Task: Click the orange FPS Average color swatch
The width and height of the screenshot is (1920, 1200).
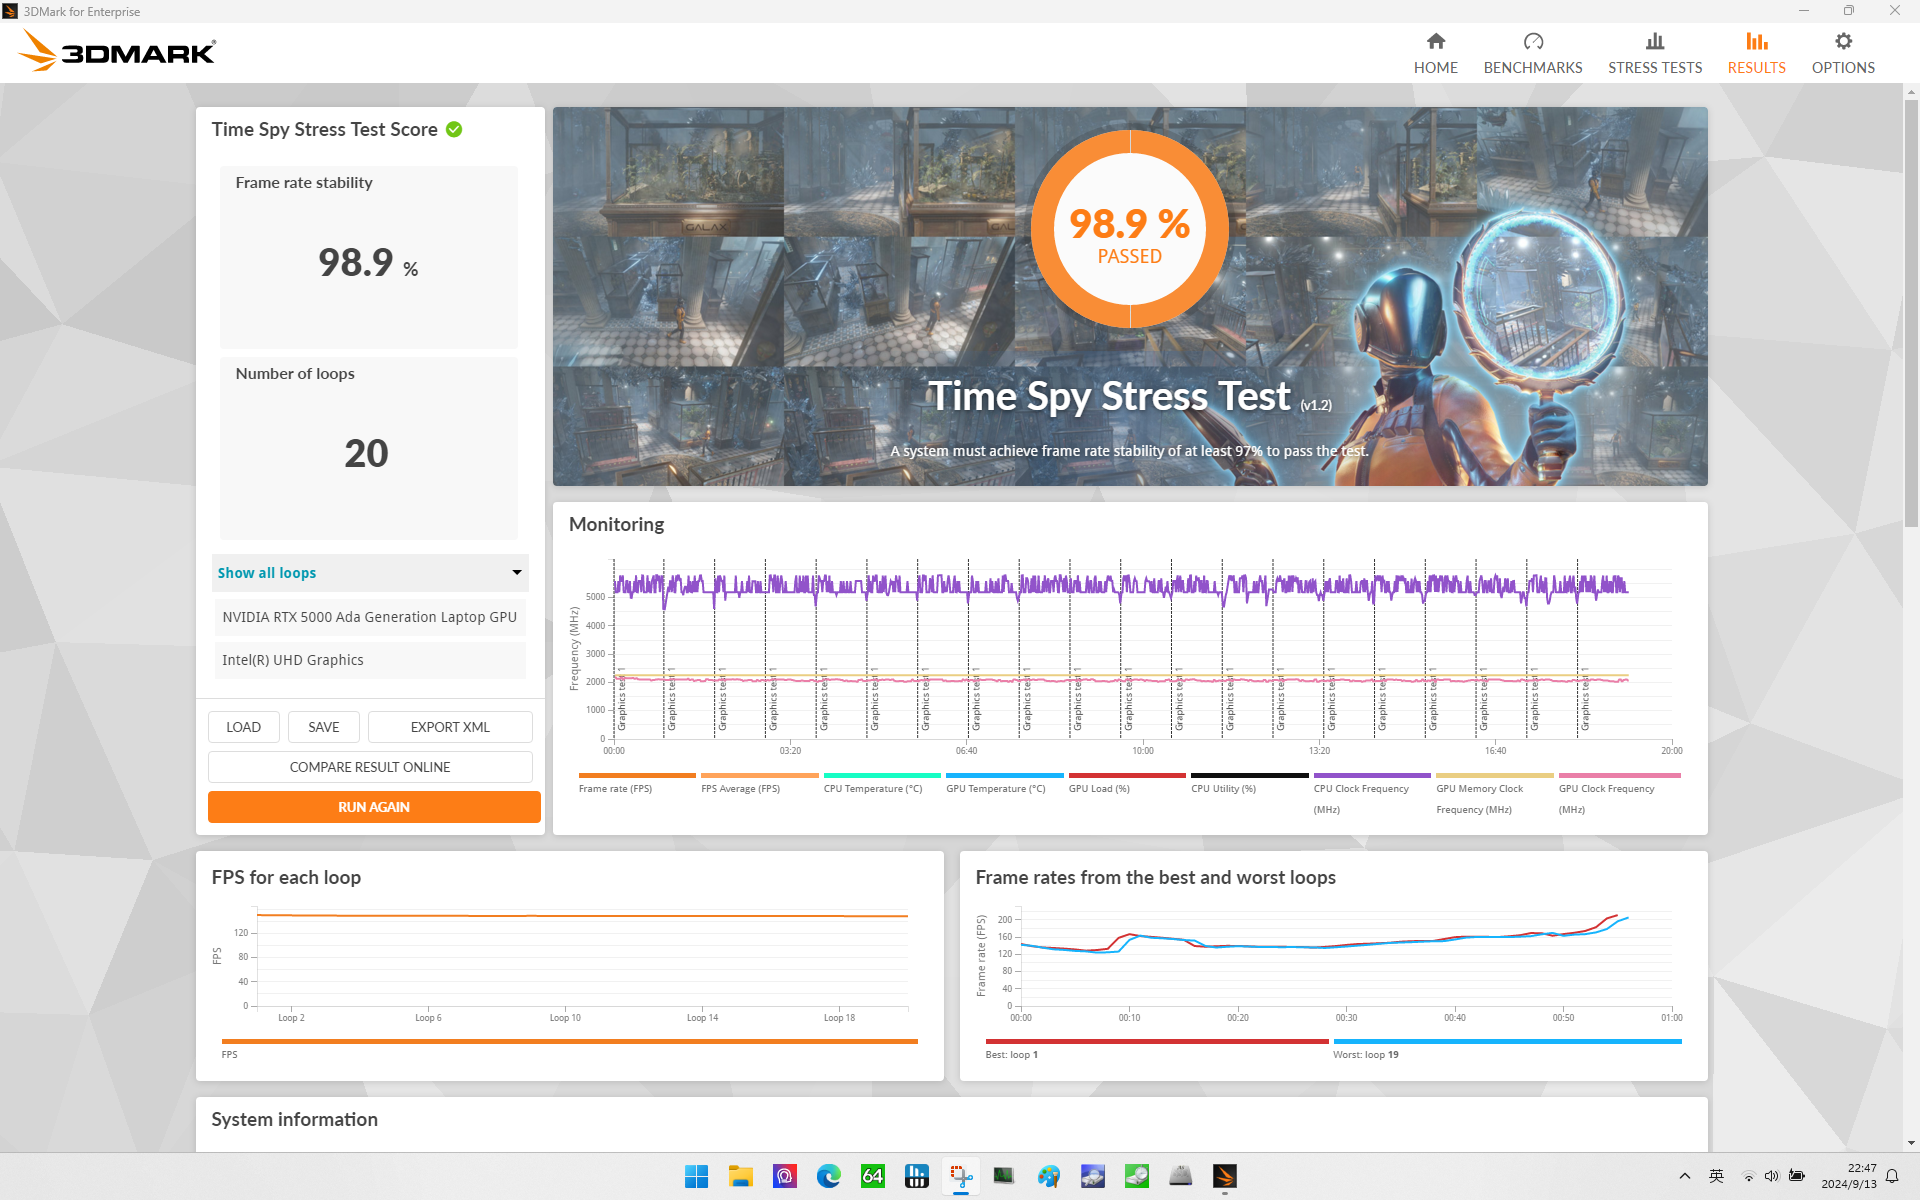Action: coord(758,776)
